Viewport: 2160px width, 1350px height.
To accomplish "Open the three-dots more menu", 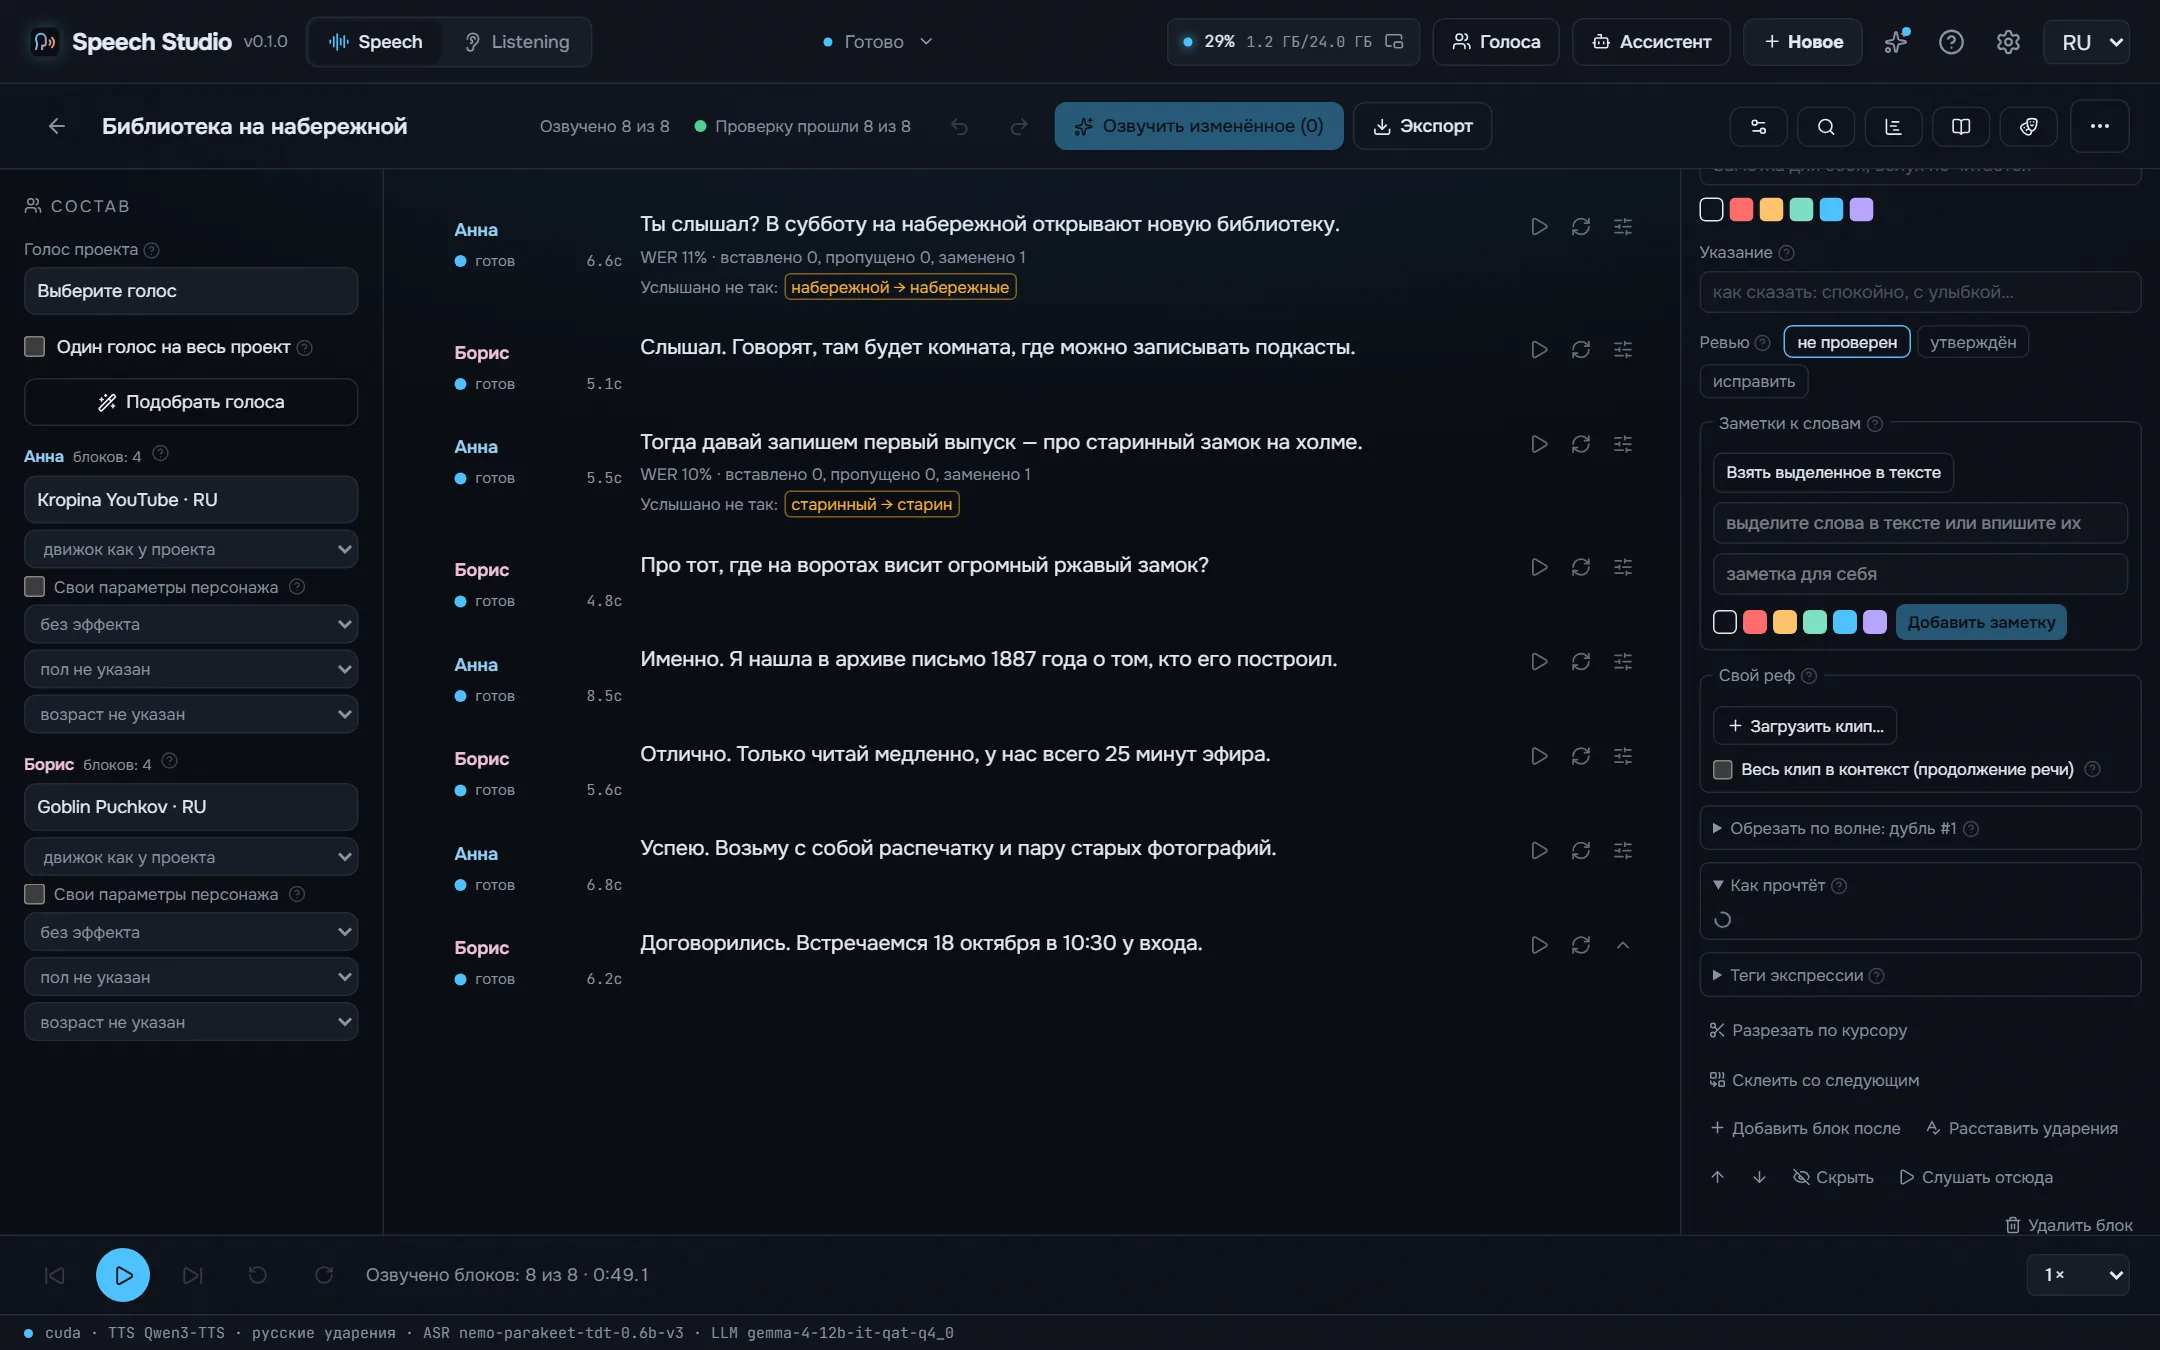I will pos(2099,126).
